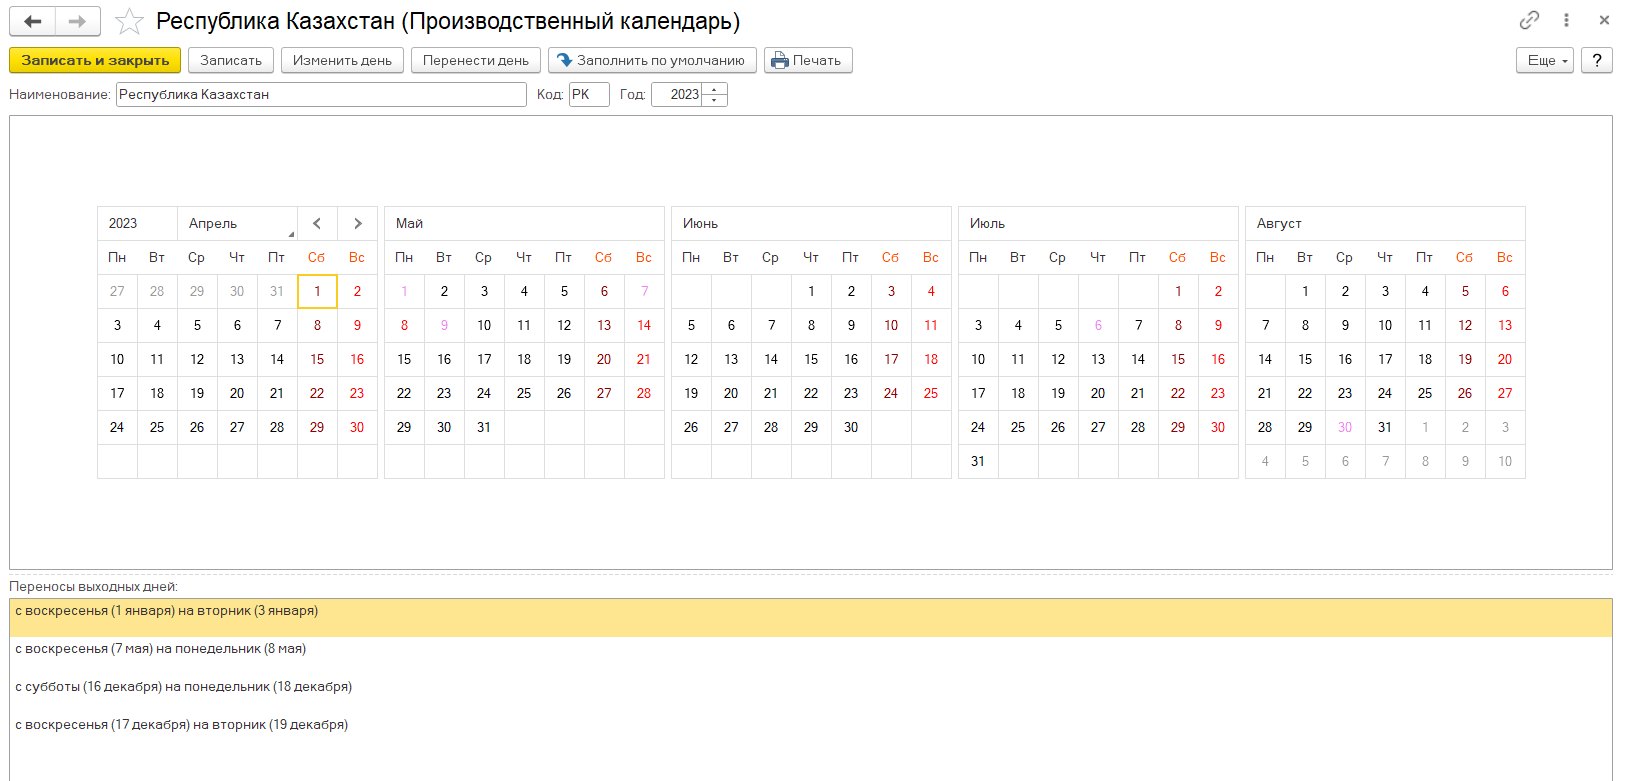The image size is (1628, 781).
Task: Add page to favorites with star
Action: [129, 21]
